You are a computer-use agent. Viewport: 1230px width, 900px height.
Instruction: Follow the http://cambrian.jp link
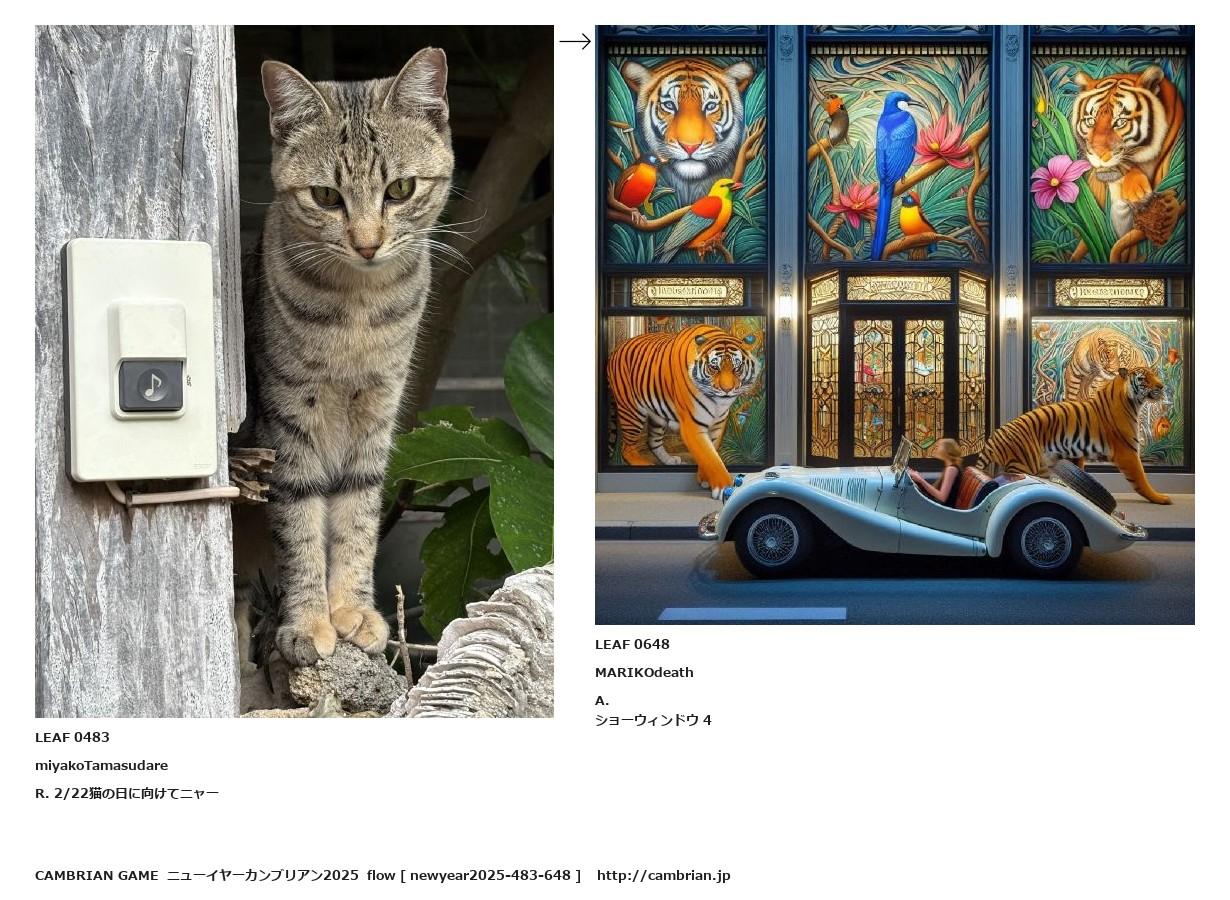[664, 875]
